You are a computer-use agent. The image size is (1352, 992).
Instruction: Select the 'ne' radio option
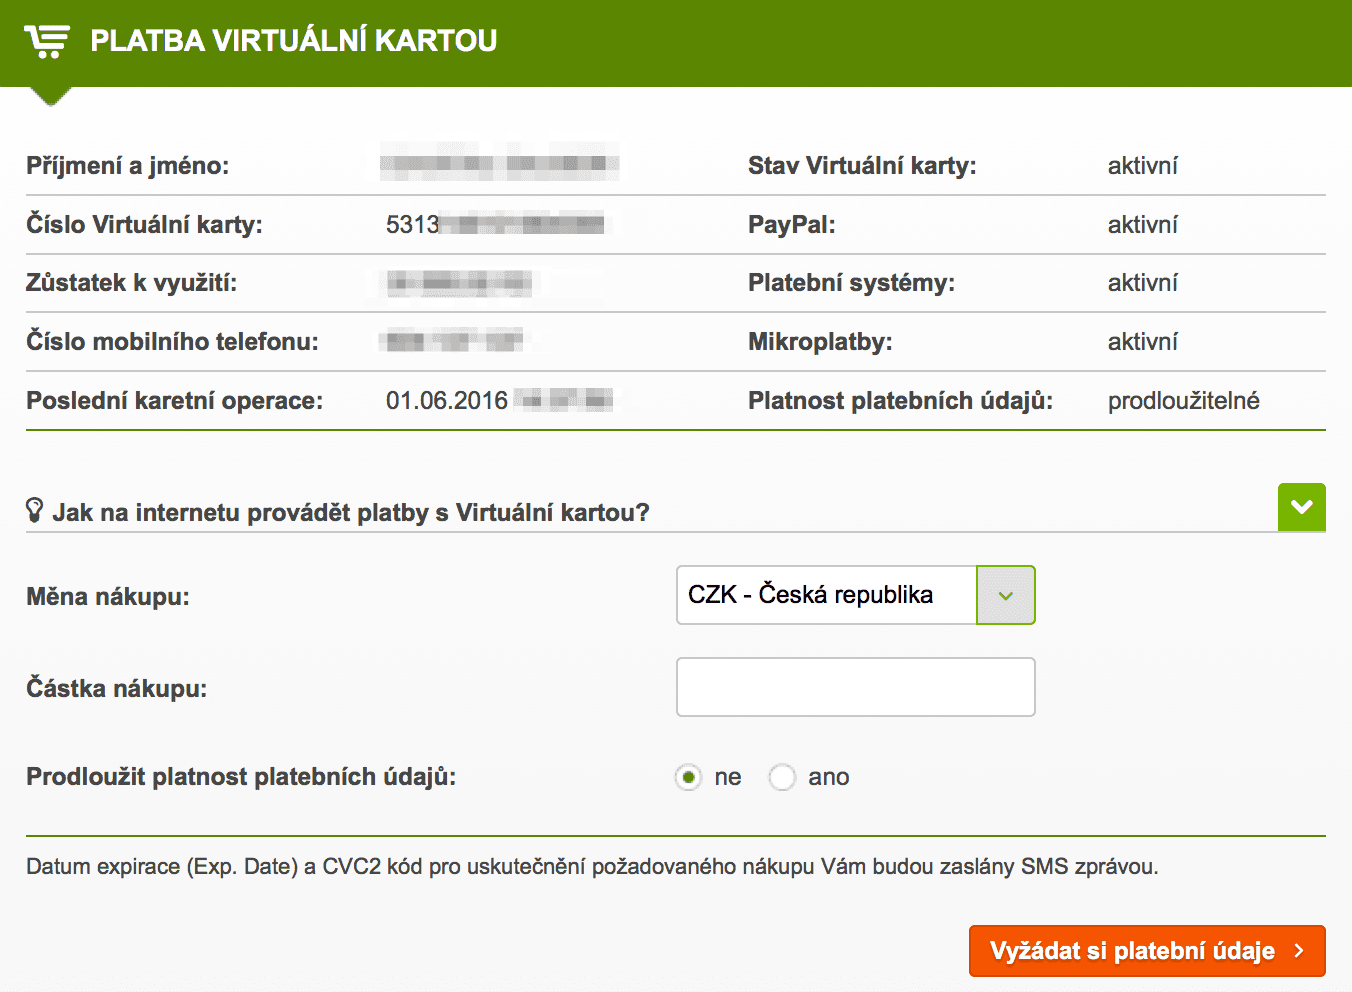[x=688, y=777]
